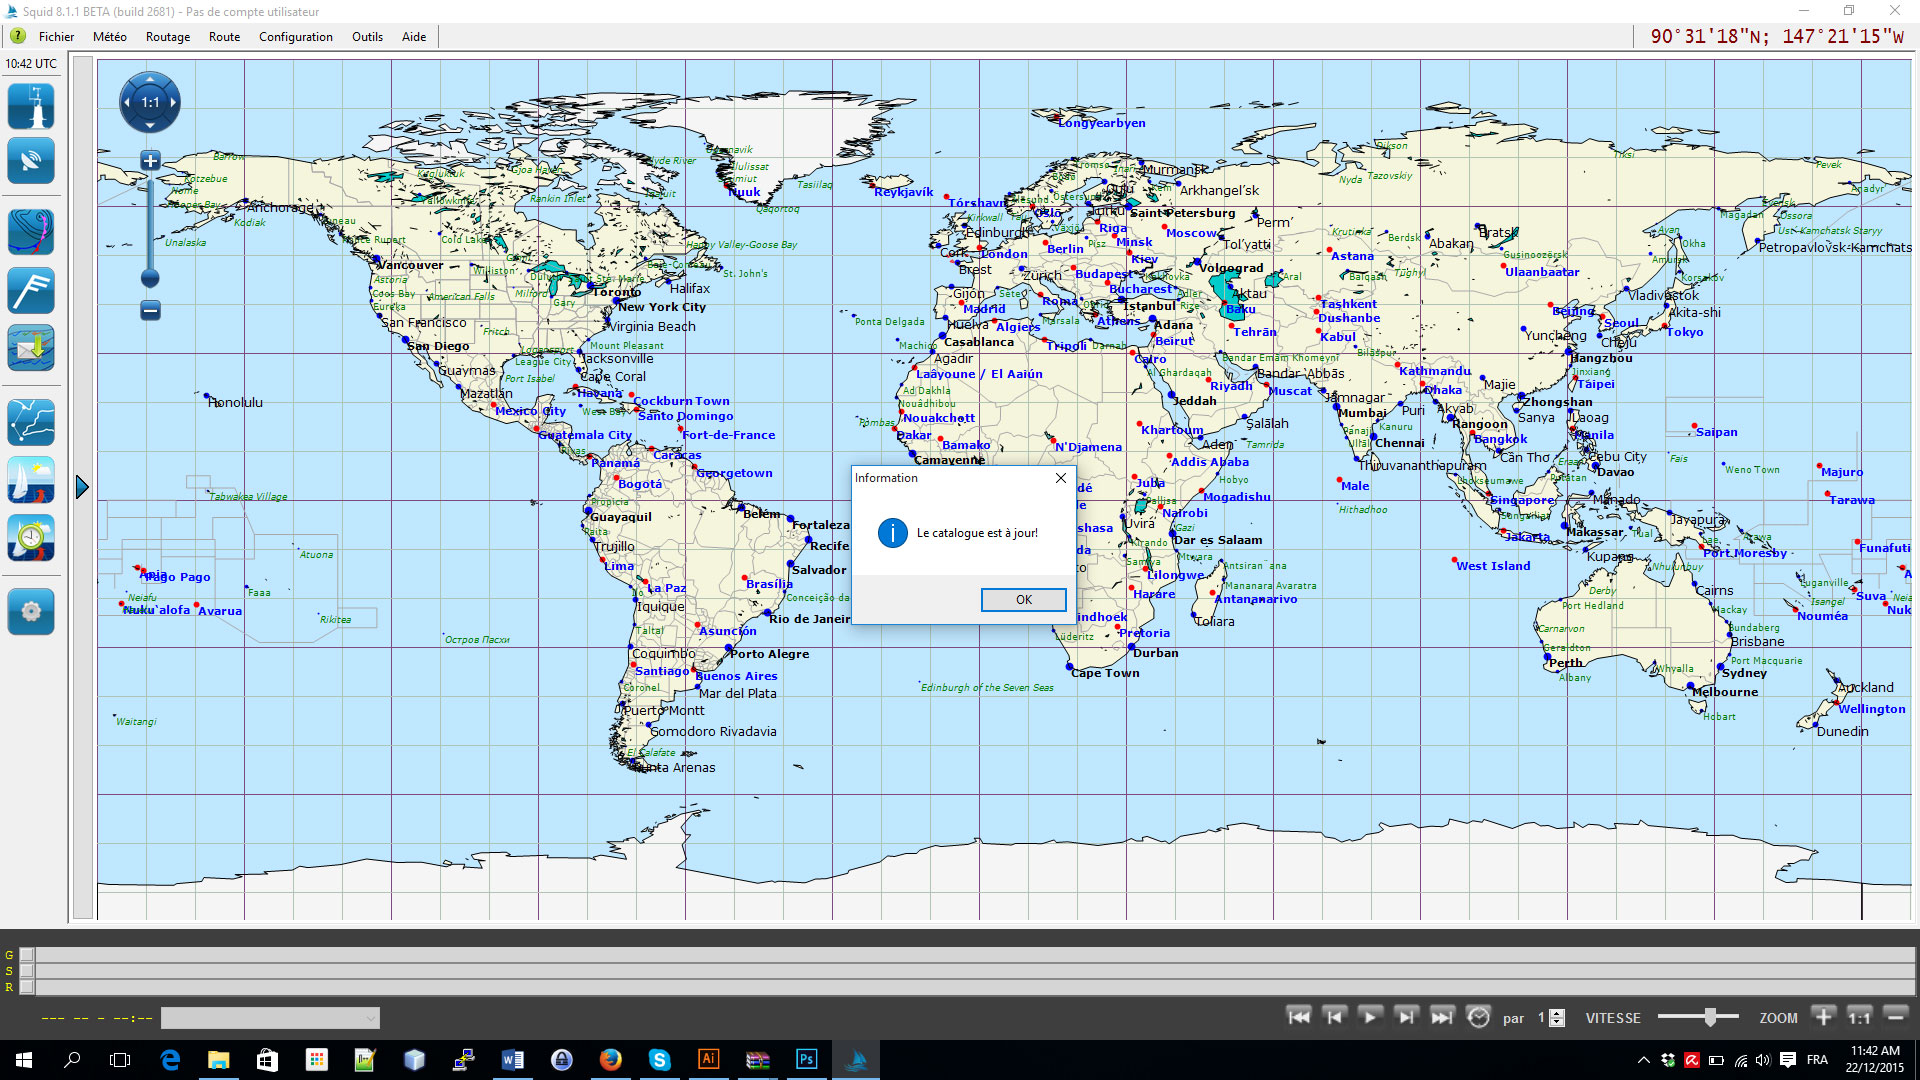Toggle the S timeline checkbox
This screenshot has width=1920, height=1080.
(27, 971)
